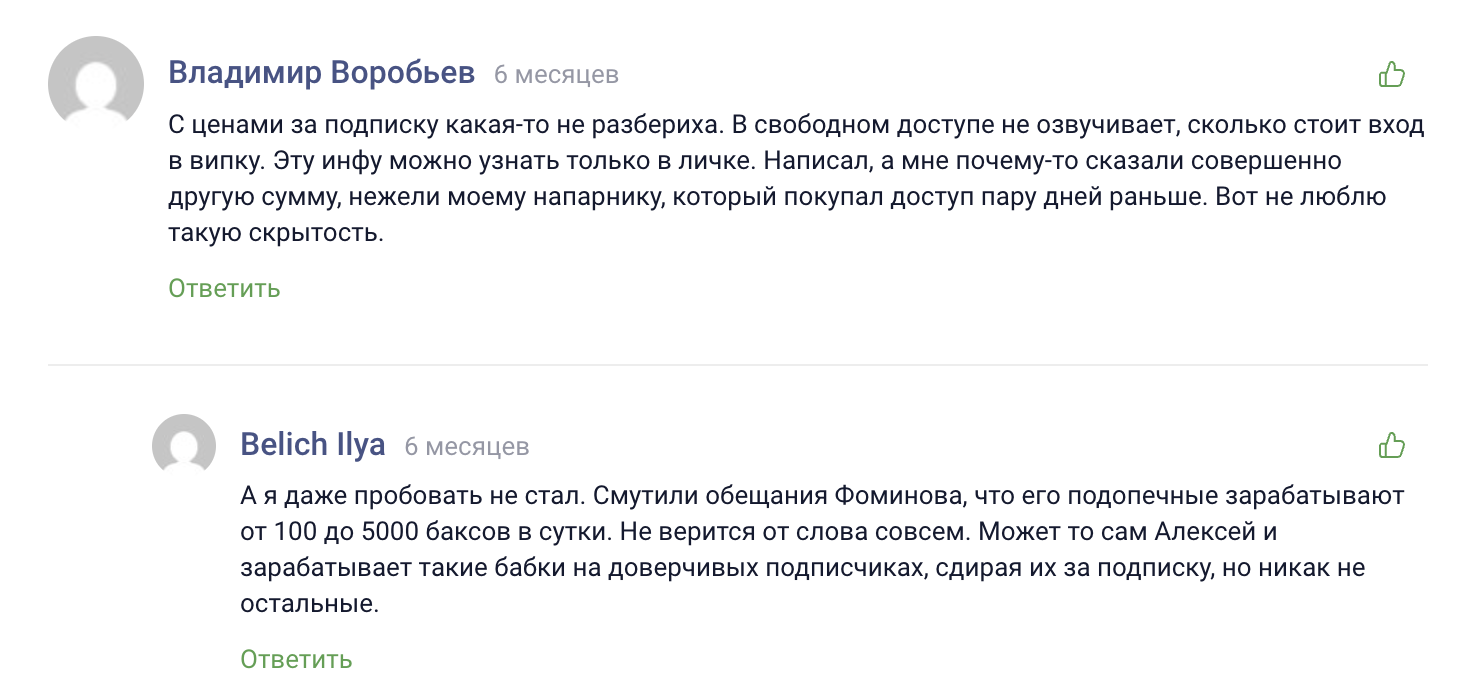The height and width of the screenshot is (678, 1484).
Task: Open Belich Ilya's profile via his name
Action: click(314, 444)
